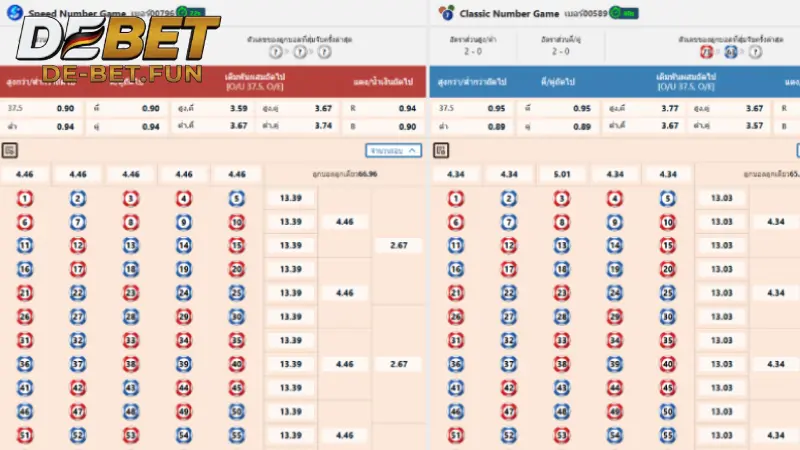The image size is (800, 450).
Task: Bet over 37.5 at 0.95 in Classic game
Action: click(472, 108)
